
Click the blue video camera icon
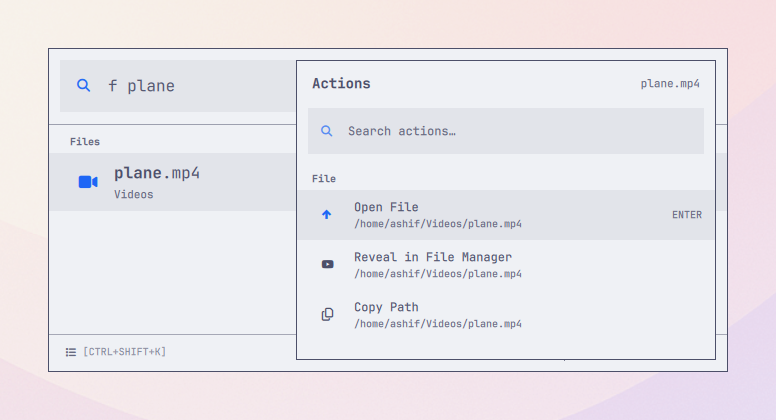tap(88, 182)
